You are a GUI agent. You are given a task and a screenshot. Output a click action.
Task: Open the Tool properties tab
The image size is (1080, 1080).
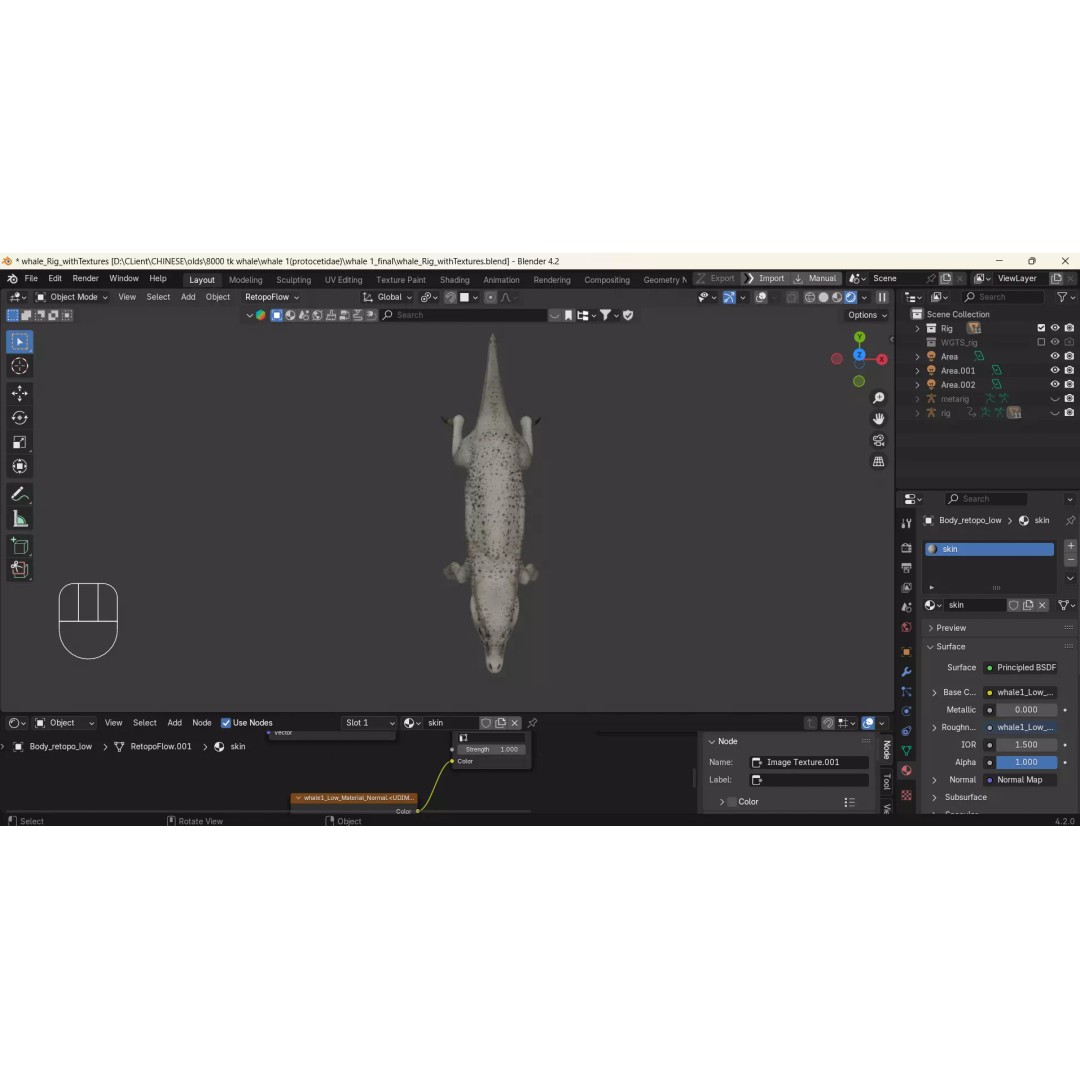pos(906,523)
